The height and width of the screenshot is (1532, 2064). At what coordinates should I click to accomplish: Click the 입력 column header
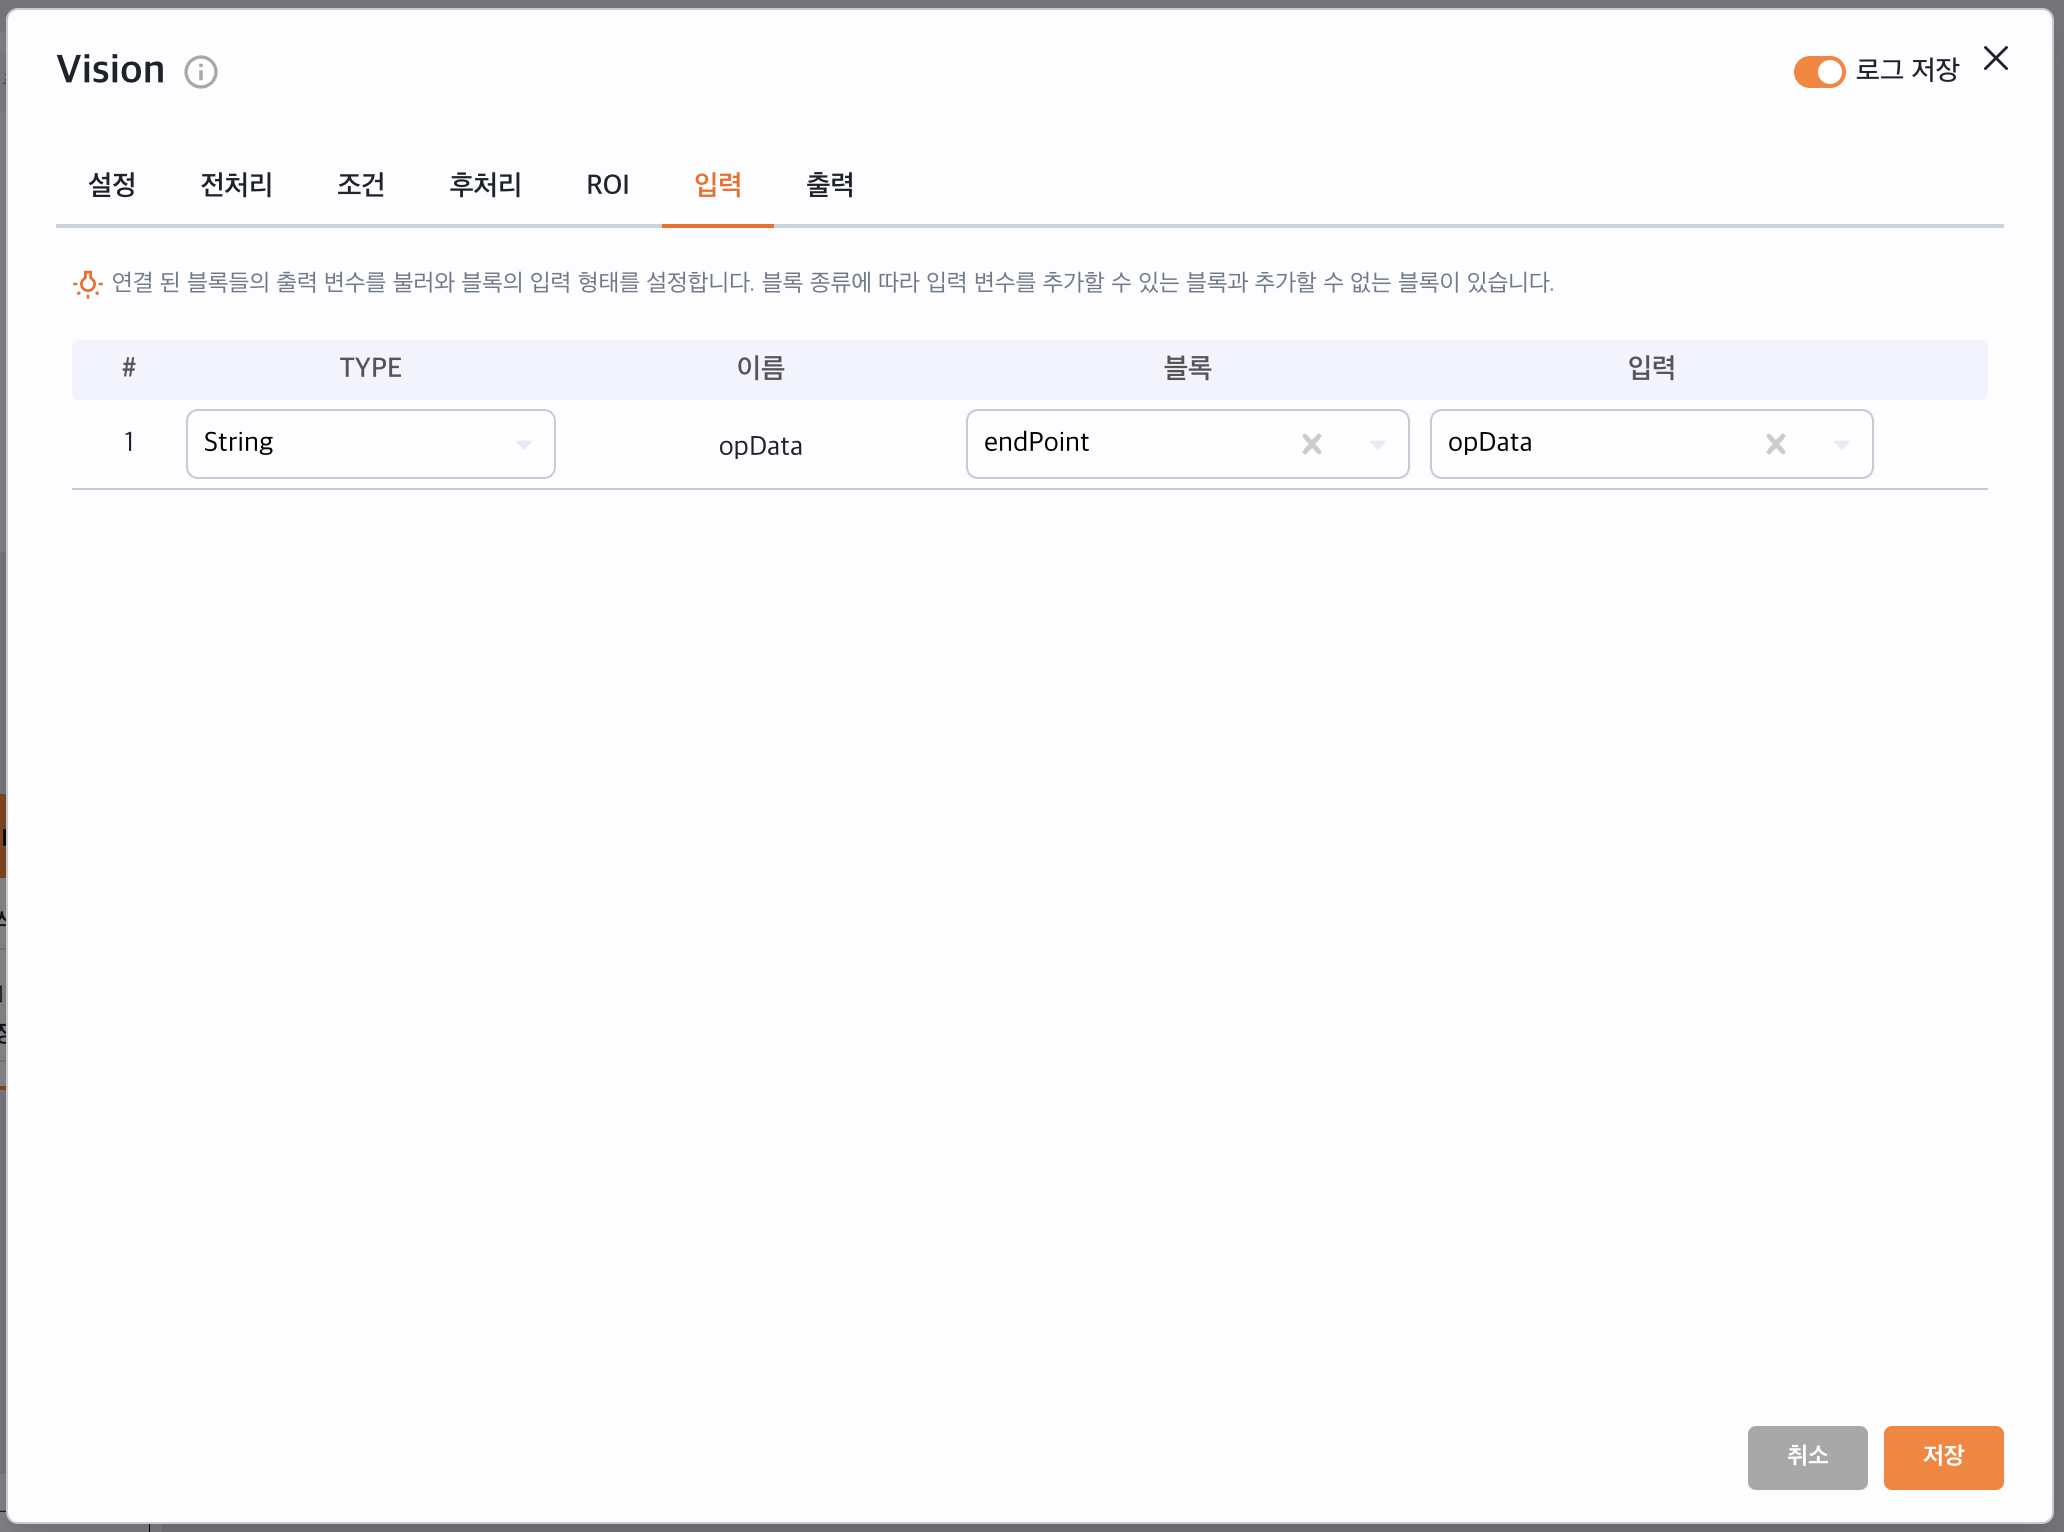click(x=1652, y=368)
